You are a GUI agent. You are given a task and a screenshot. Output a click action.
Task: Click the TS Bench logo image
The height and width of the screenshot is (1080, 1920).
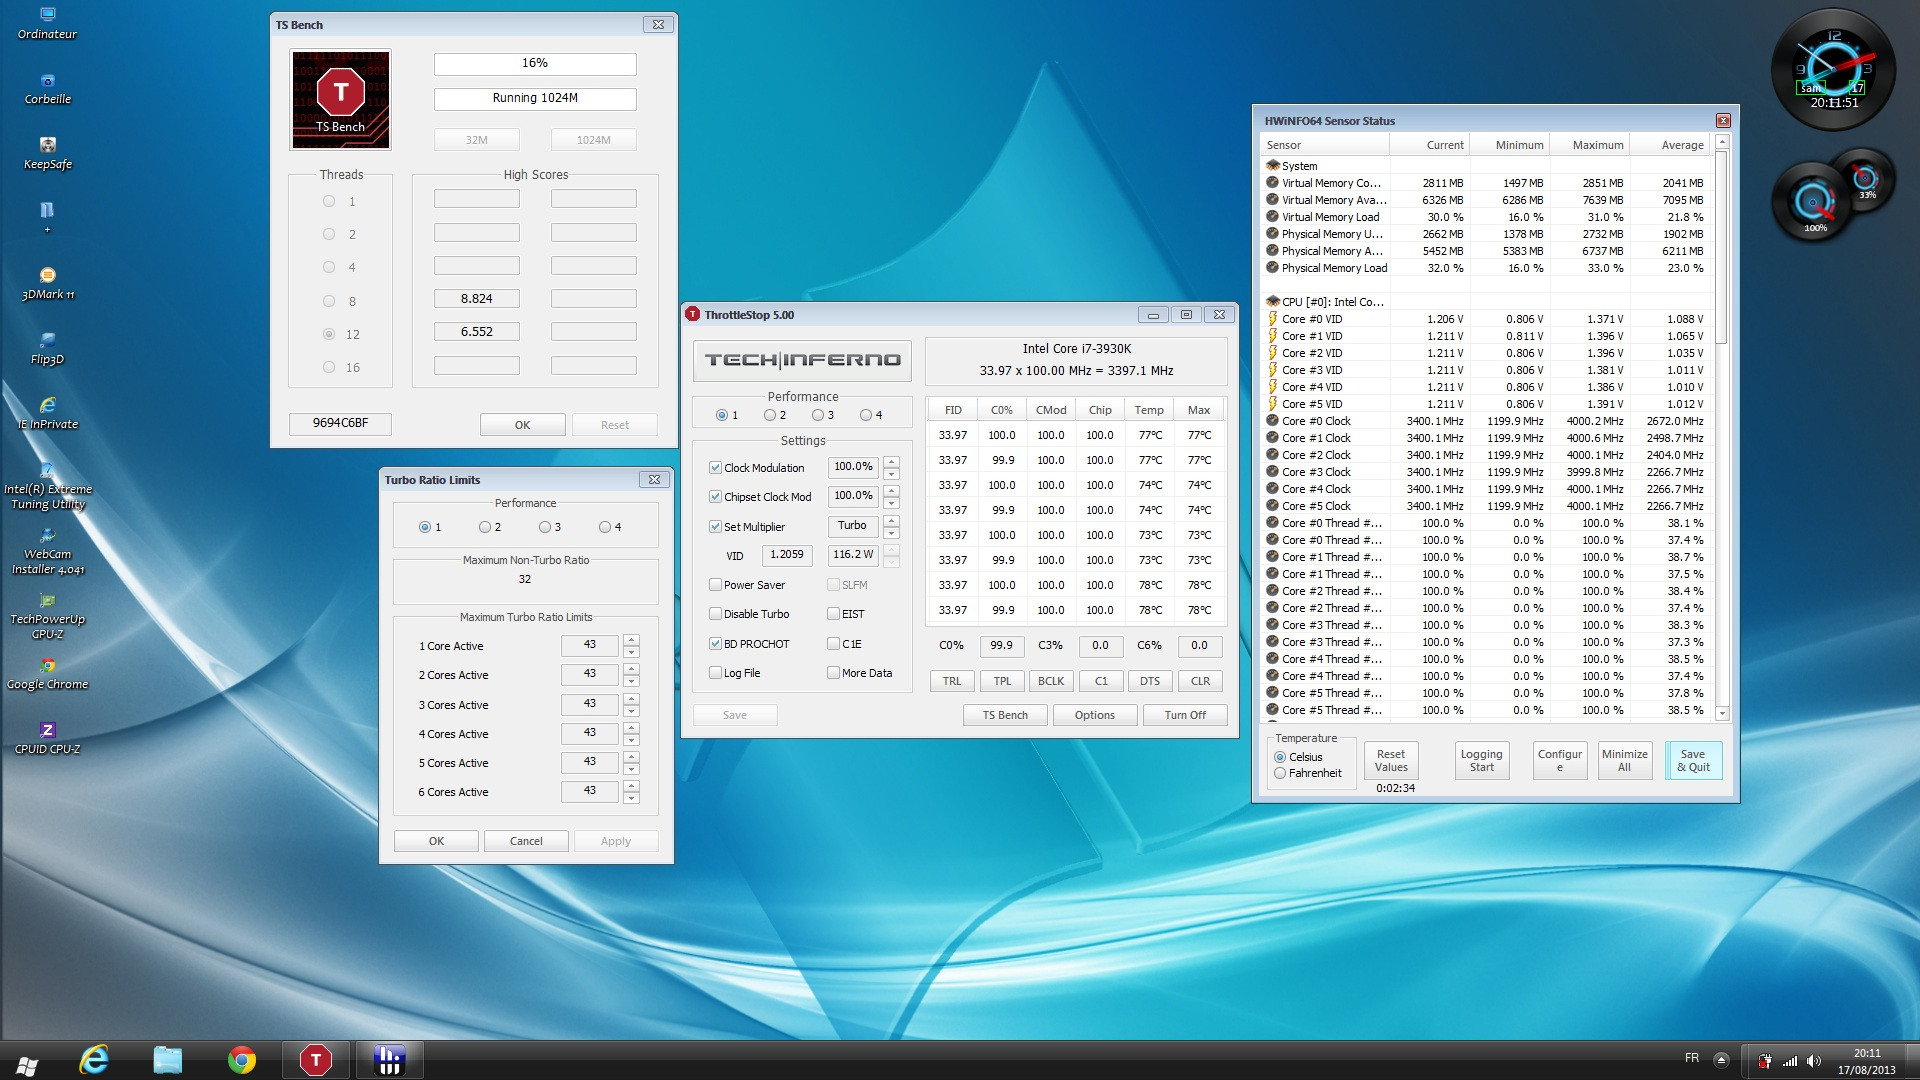(x=340, y=100)
